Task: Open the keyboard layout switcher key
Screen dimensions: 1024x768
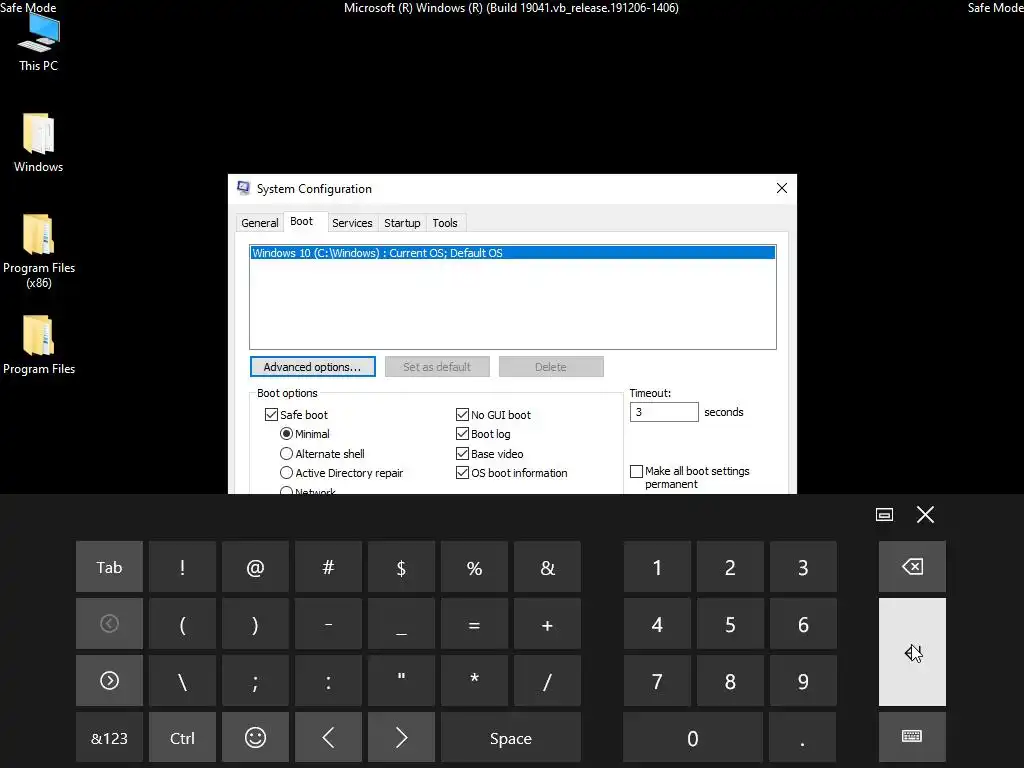Action: 912,737
